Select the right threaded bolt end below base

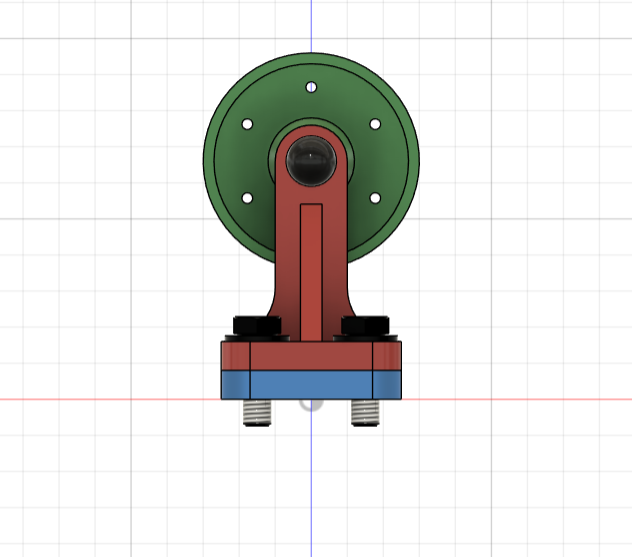tap(365, 413)
